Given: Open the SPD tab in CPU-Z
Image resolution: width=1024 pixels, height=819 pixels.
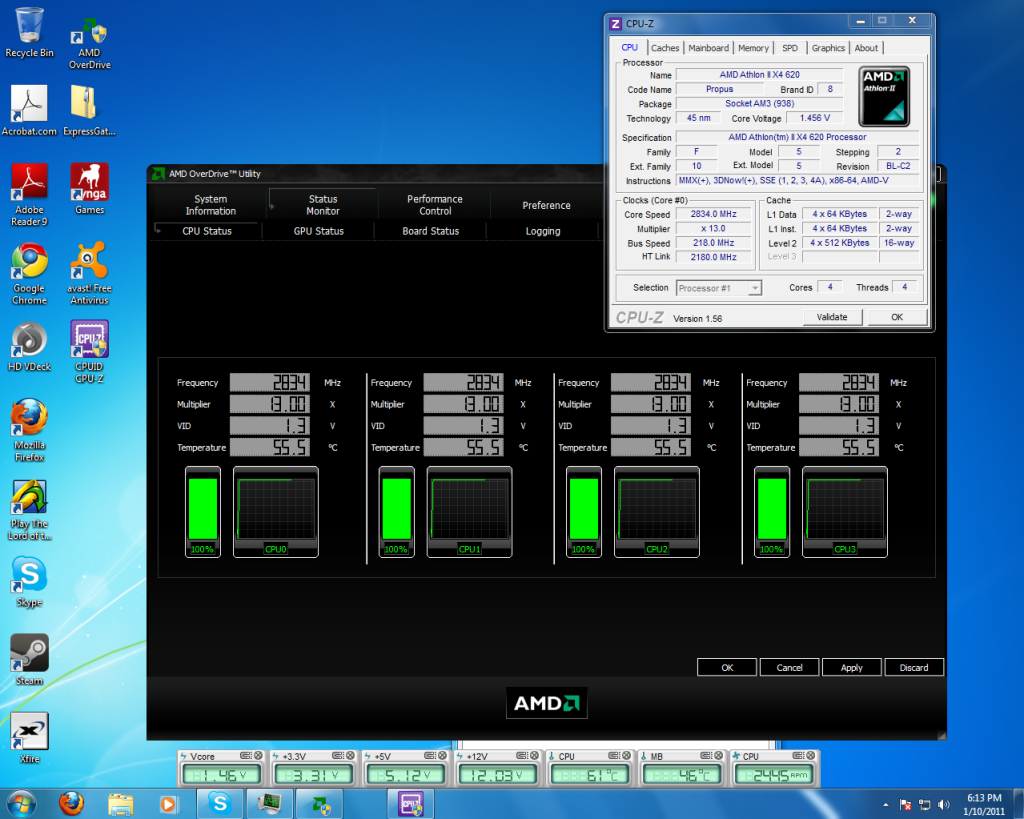Looking at the screenshot, I should 790,48.
